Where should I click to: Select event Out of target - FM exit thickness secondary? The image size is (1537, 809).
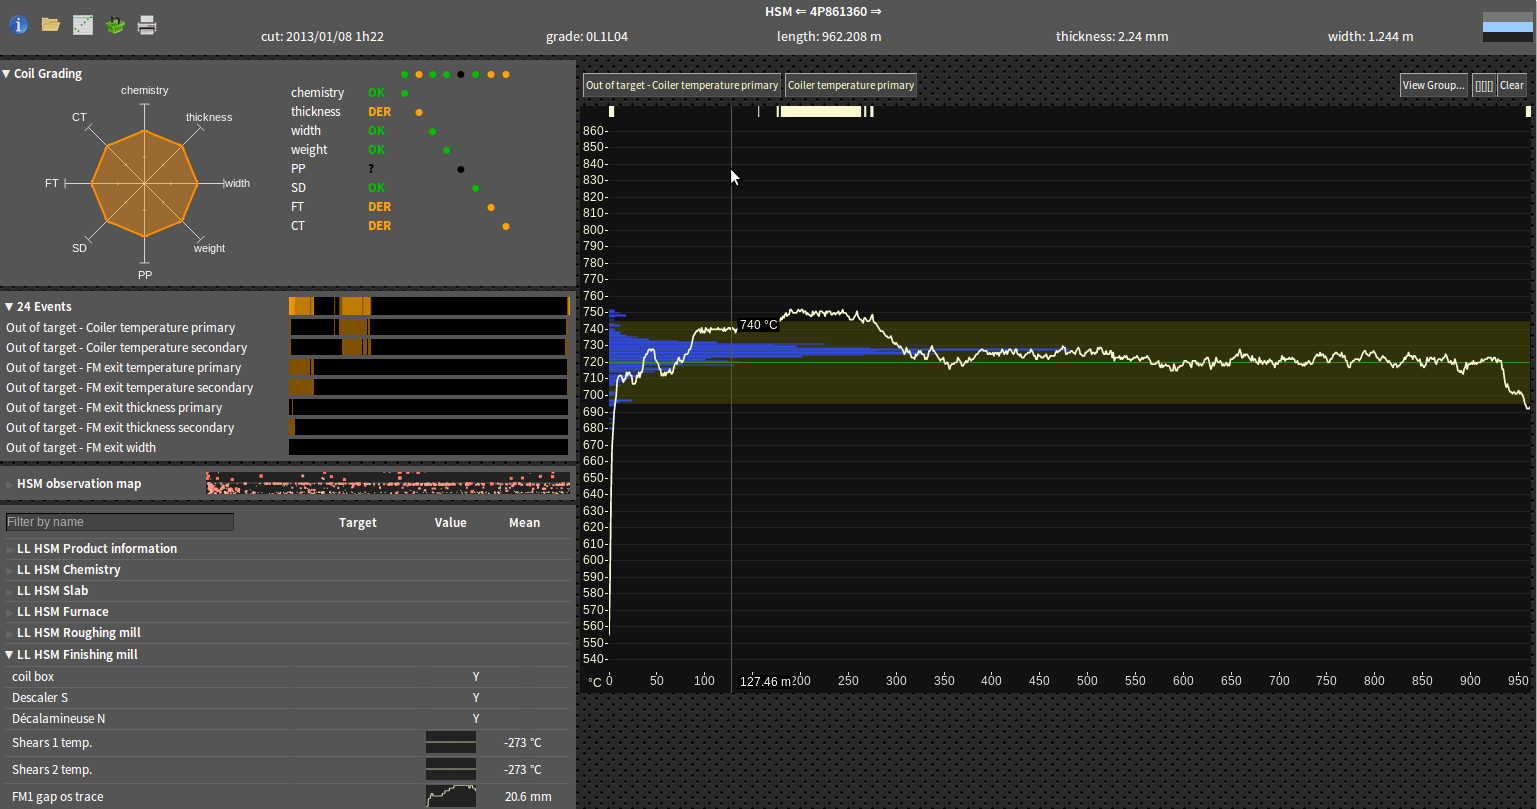click(x=286, y=427)
